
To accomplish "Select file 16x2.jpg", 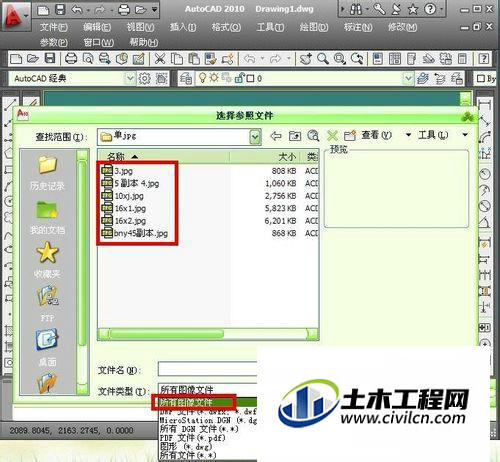I will pyautogui.click(x=124, y=221).
